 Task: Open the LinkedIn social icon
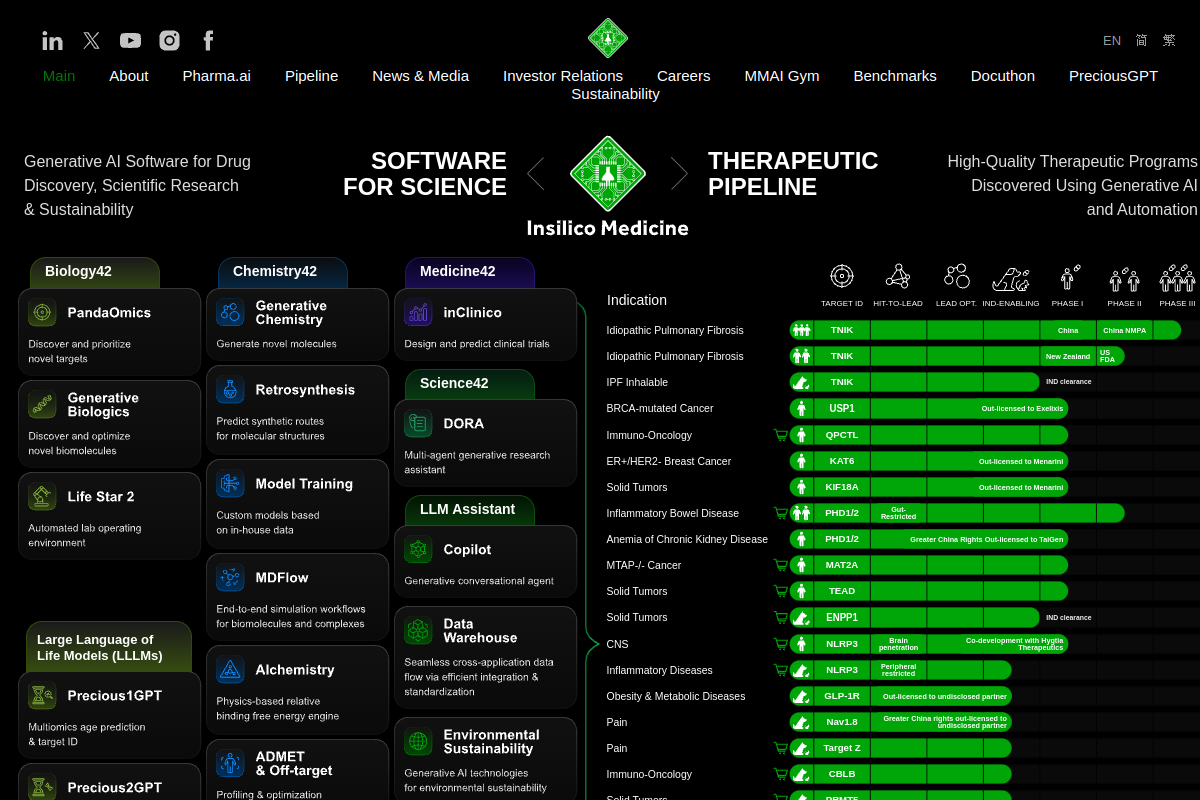[53, 41]
